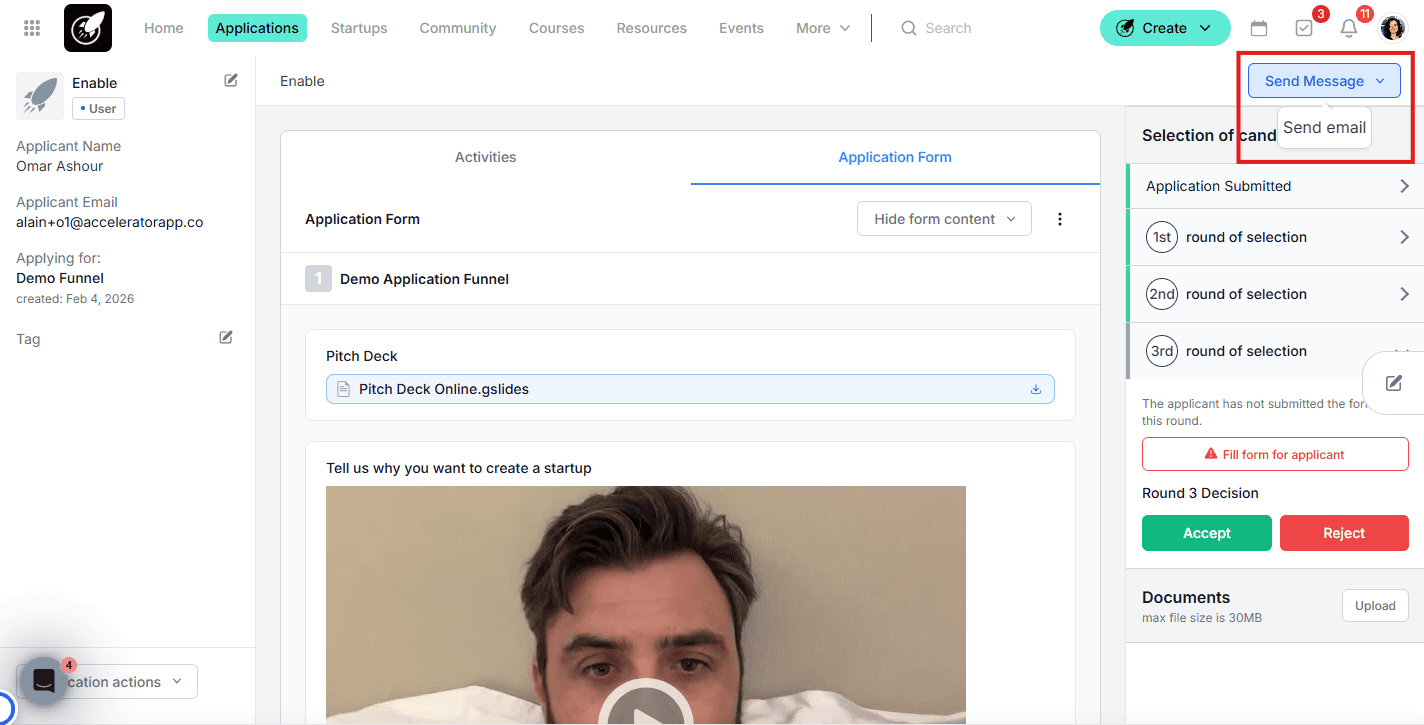Open the tasks checklist icon

1304,28
